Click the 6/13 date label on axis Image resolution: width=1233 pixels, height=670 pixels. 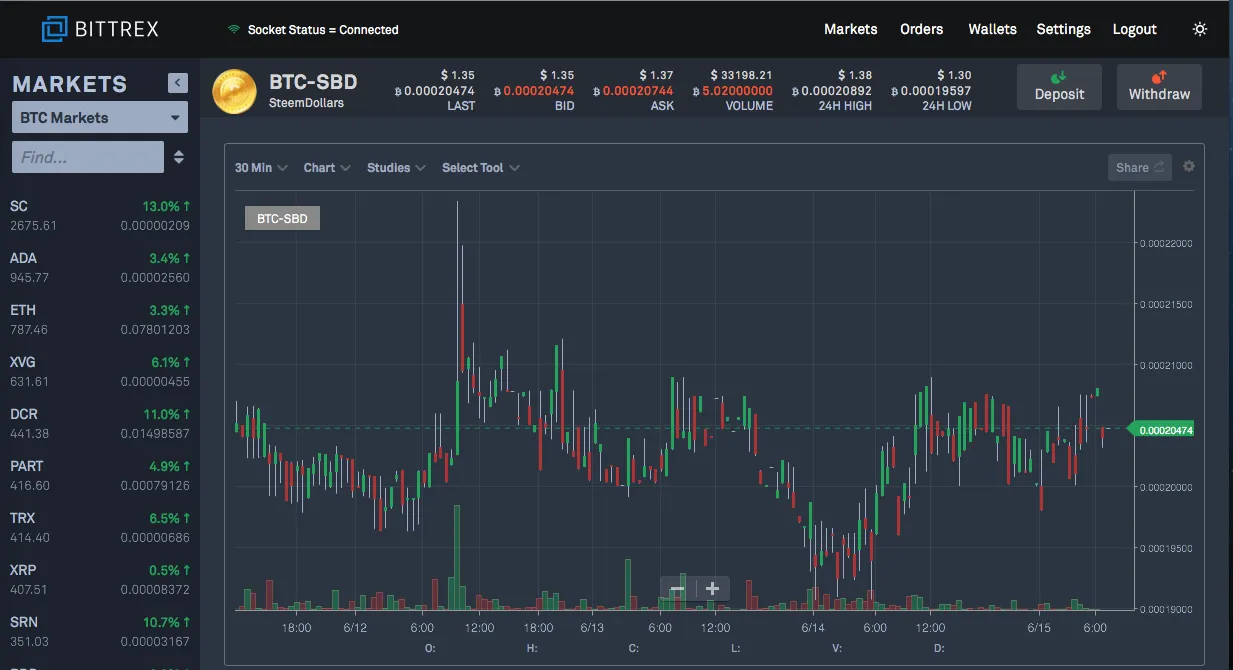pos(592,627)
